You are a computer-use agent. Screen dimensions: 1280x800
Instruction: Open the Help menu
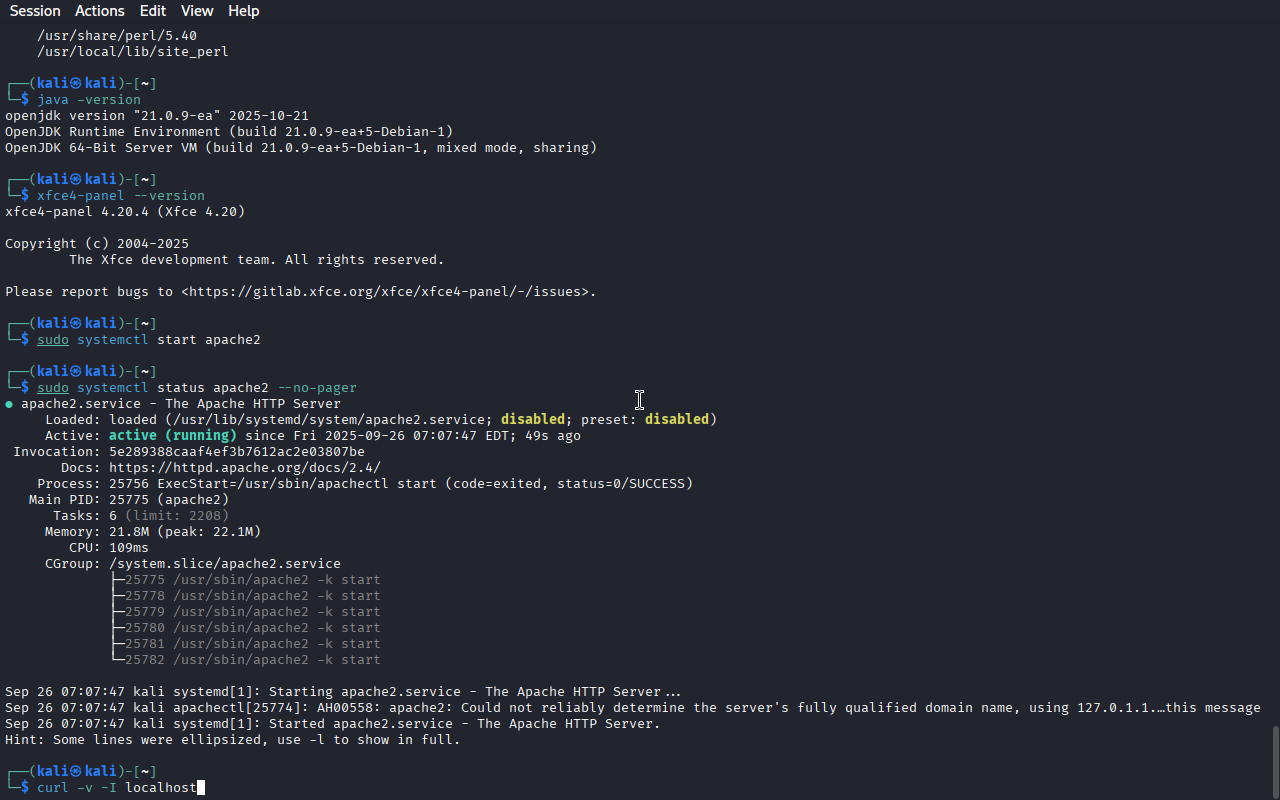point(243,11)
